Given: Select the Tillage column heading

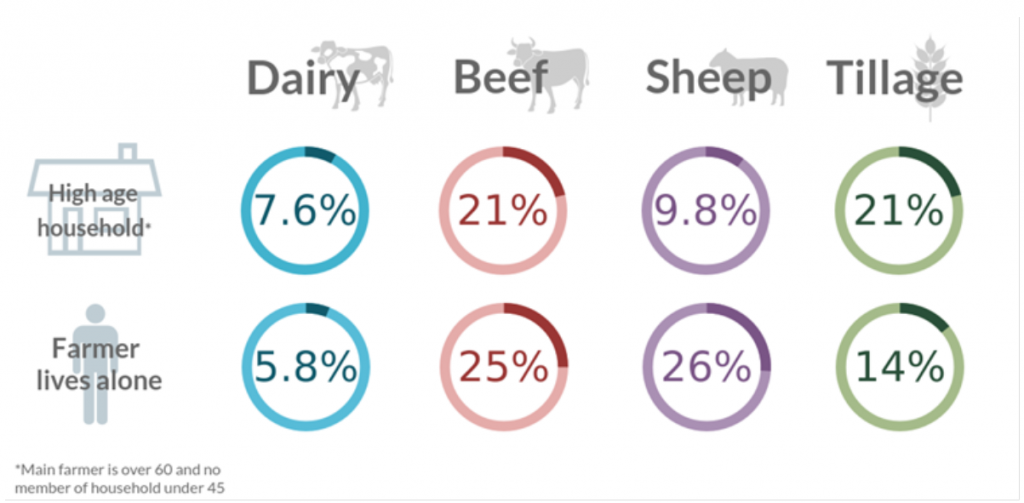Looking at the screenshot, I should pos(894,80).
